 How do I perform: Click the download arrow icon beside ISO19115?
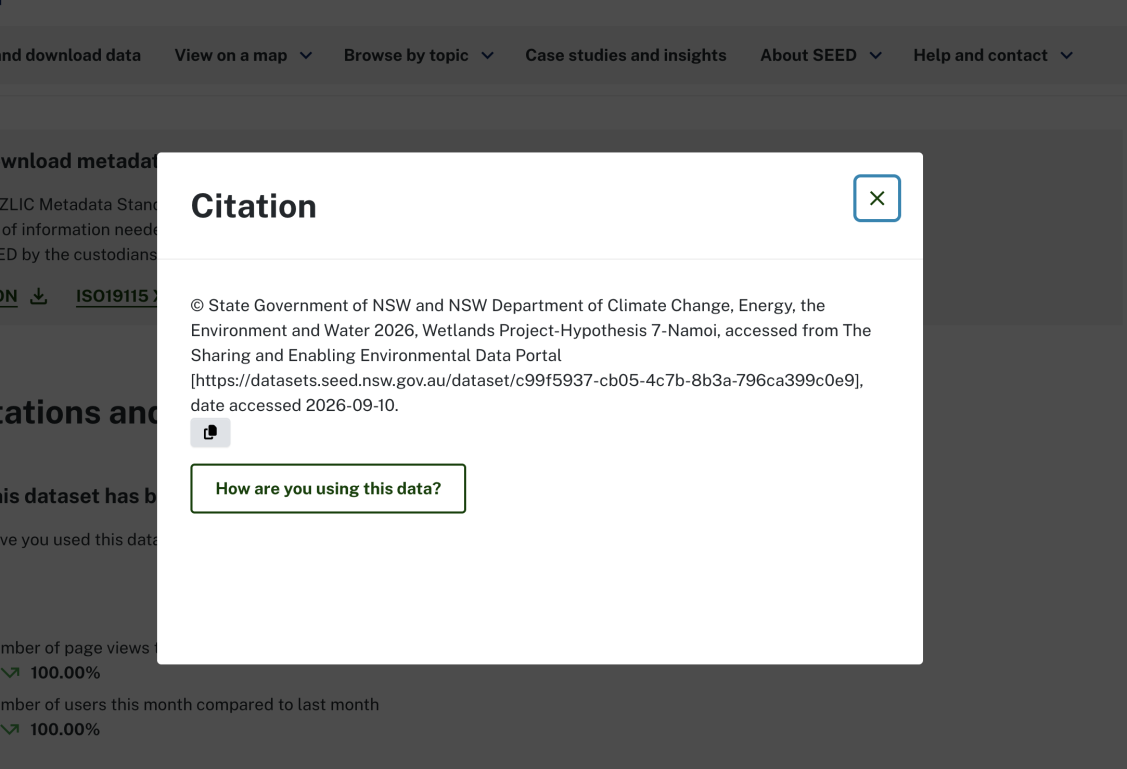coord(39,296)
